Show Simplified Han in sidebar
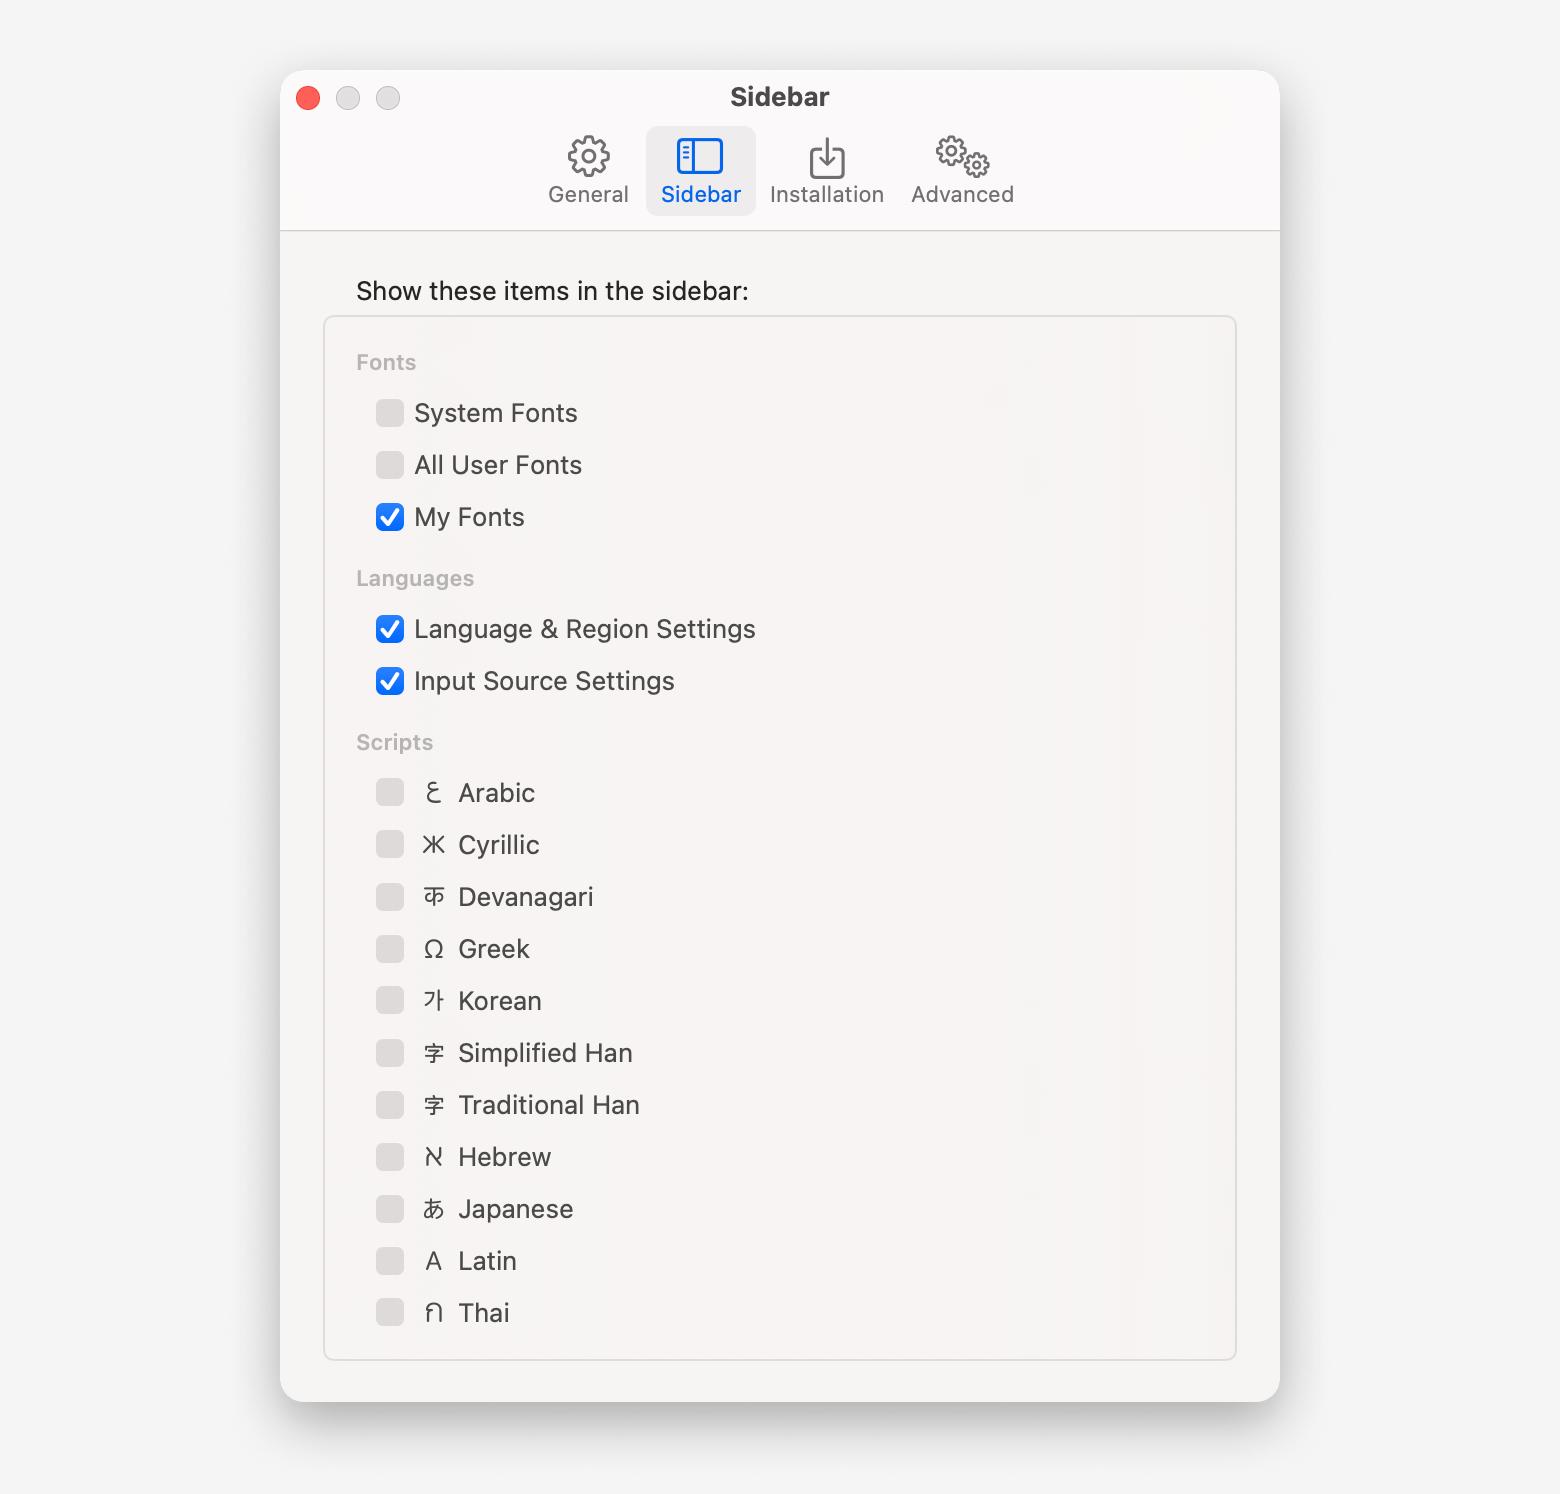Image resolution: width=1560 pixels, height=1494 pixels. 390,1053
